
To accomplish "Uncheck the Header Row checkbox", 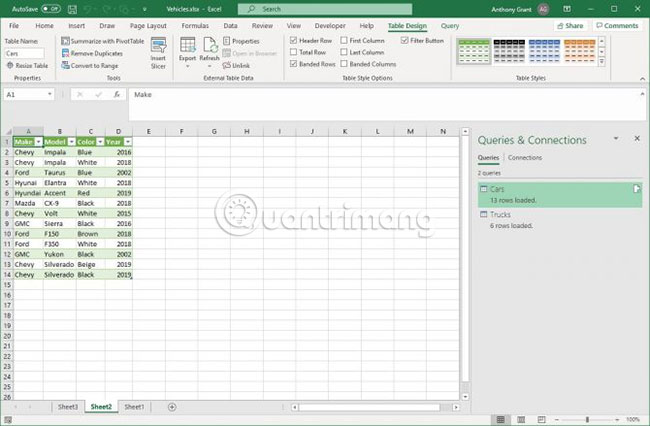I will [x=293, y=40].
